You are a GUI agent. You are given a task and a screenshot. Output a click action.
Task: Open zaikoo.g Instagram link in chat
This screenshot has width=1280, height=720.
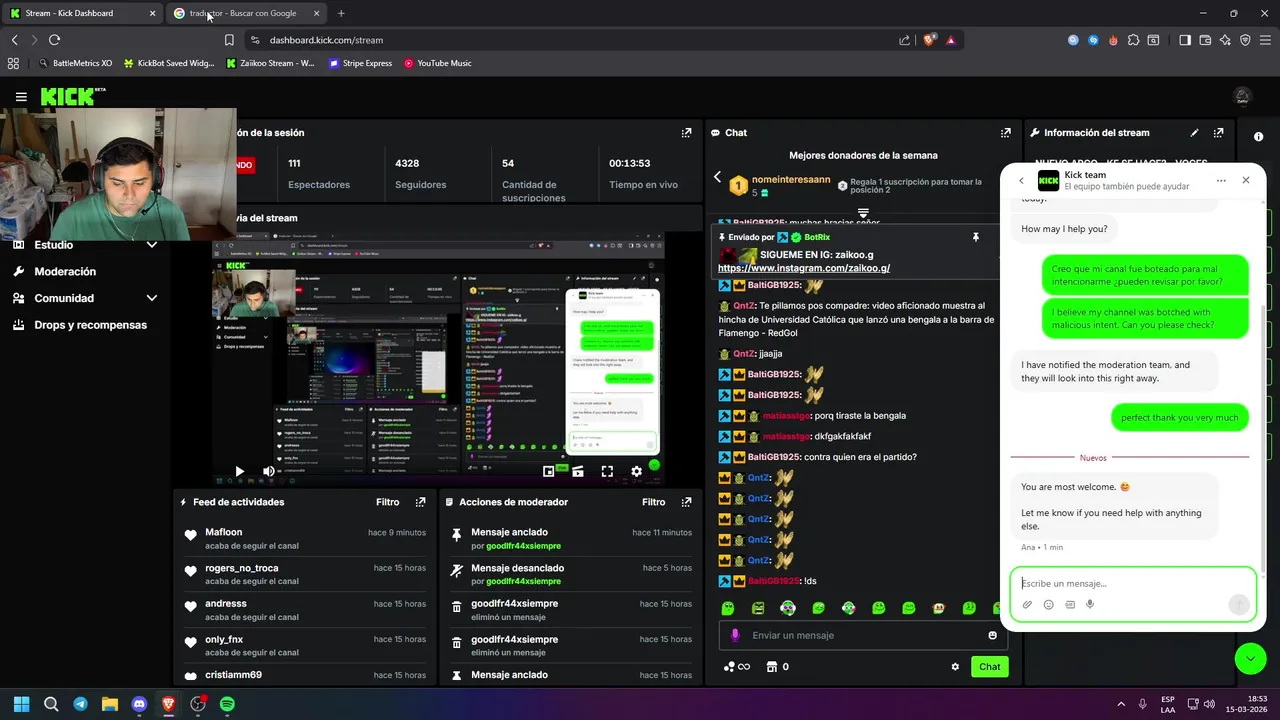(x=804, y=268)
